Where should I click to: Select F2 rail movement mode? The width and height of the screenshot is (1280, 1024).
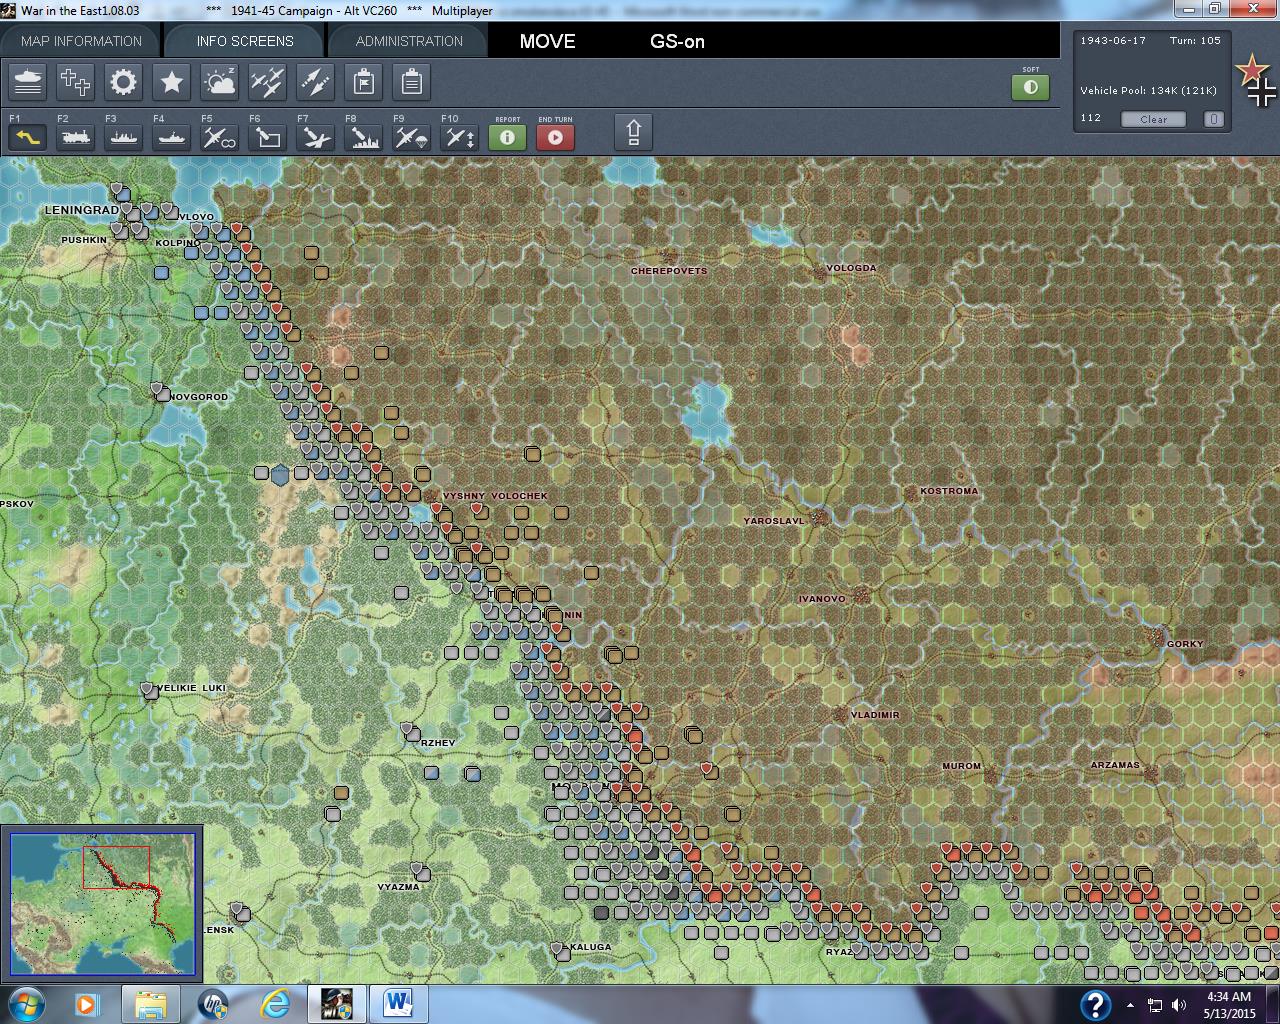pos(76,136)
